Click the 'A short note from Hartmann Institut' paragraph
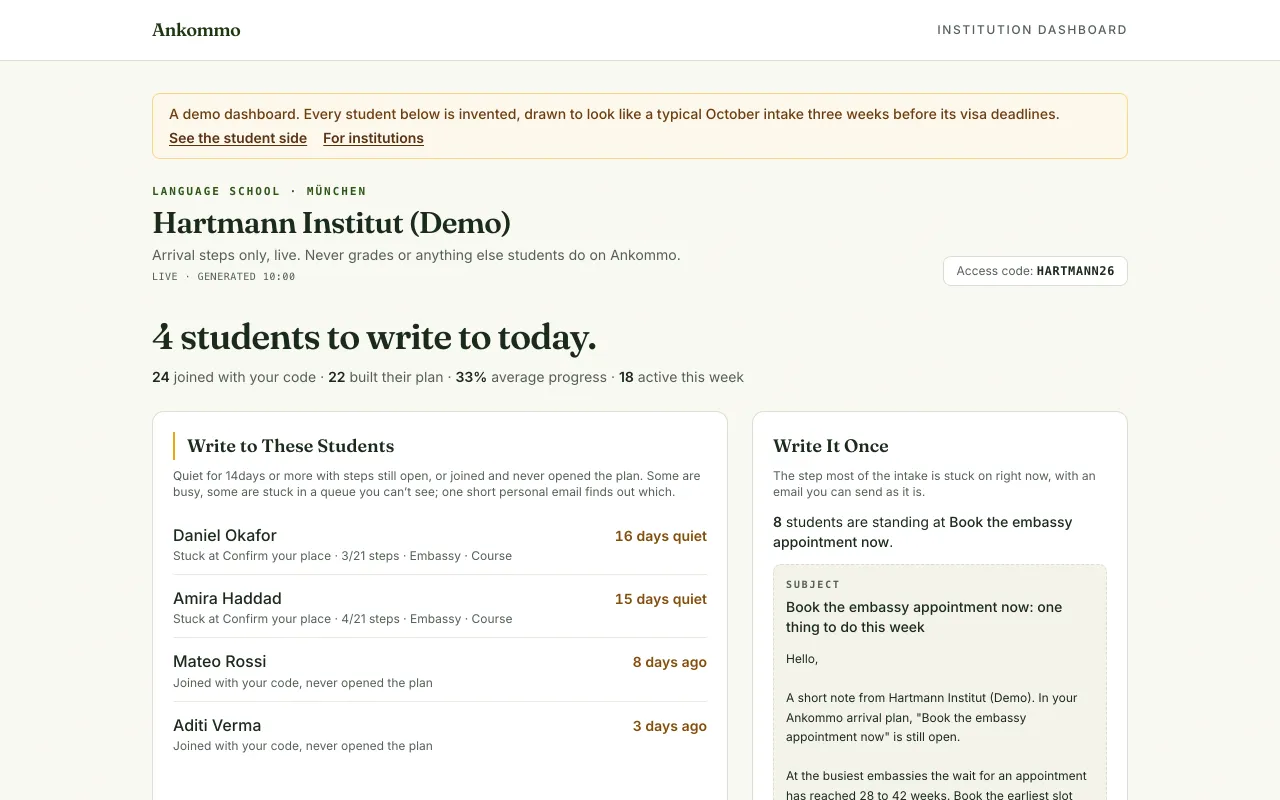 click(x=932, y=717)
